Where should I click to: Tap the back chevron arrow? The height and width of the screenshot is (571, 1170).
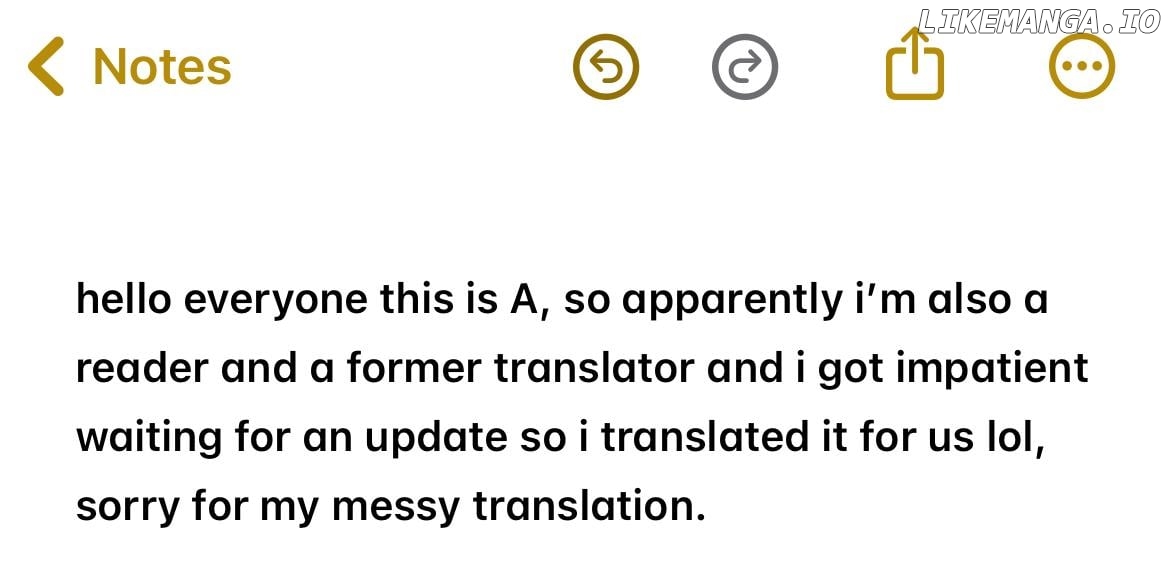coord(46,67)
